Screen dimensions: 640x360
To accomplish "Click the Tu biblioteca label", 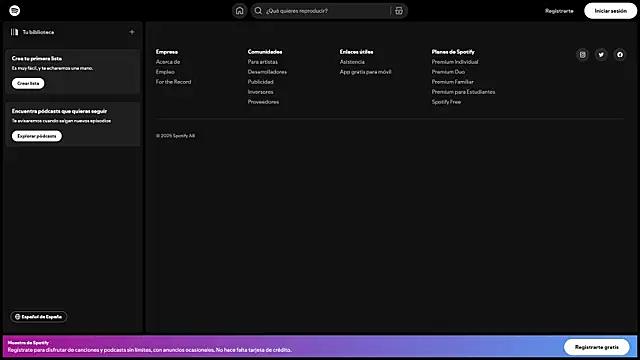I will click(x=38, y=32).
